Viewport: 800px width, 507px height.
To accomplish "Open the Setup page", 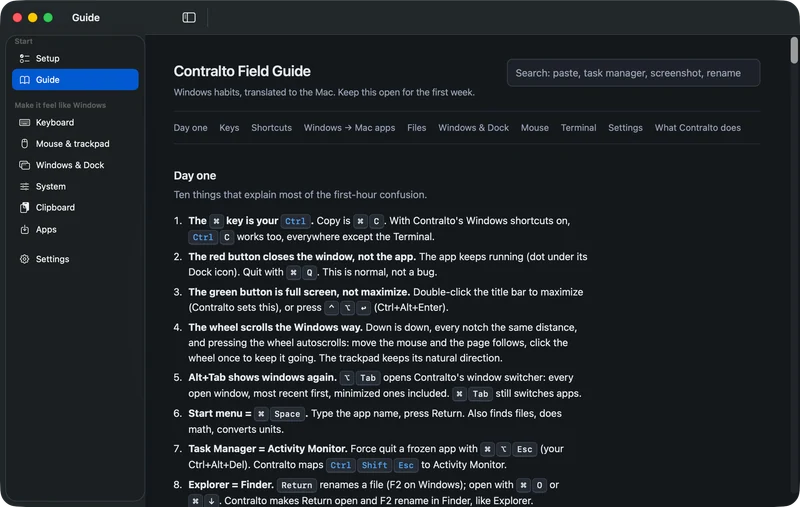I will click(x=75, y=59).
